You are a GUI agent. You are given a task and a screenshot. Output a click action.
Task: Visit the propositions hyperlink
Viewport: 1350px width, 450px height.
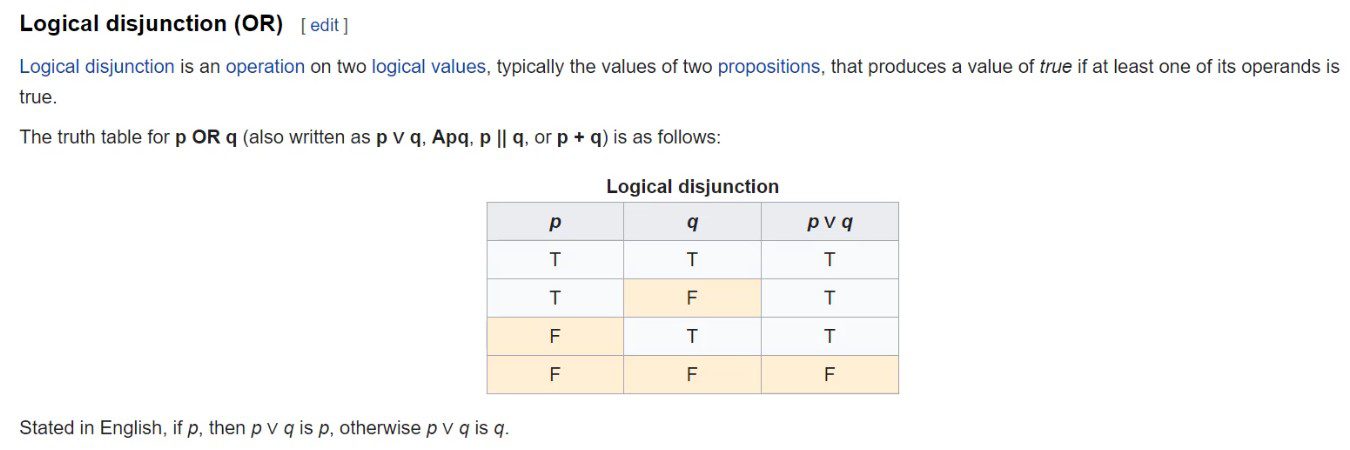[x=769, y=67]
